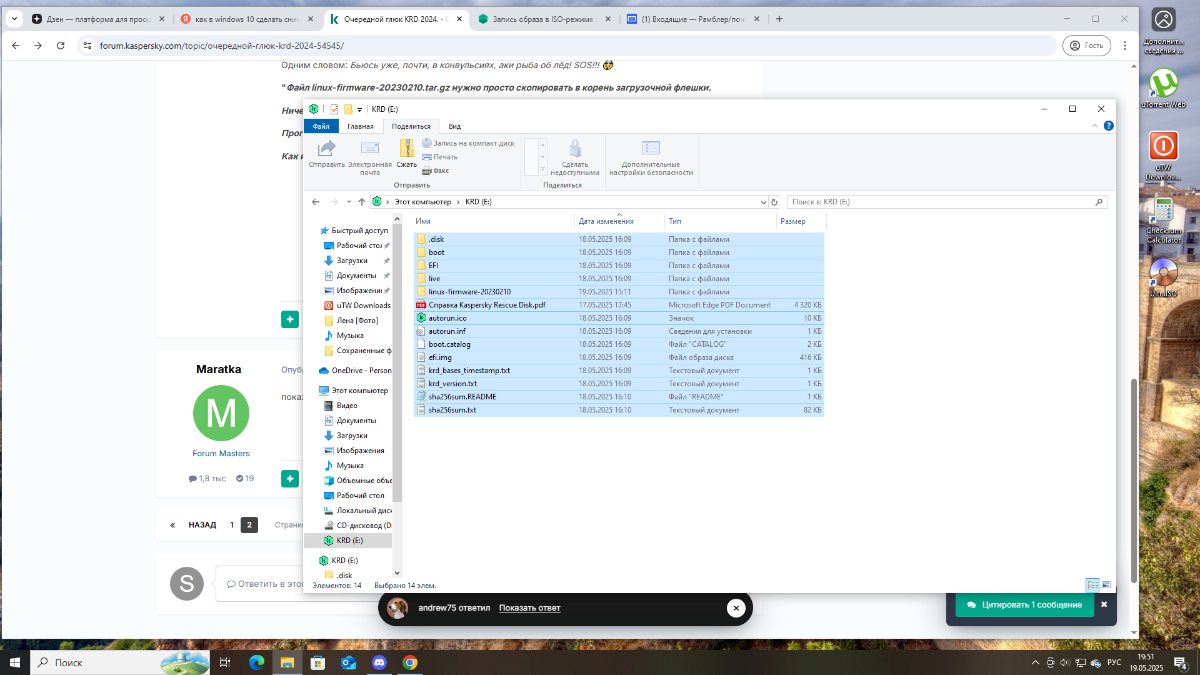This screenshot has width=1200, height=675.
Task: Open the uTorrent Web desktop shortcut
Action: pos(1164,86)
